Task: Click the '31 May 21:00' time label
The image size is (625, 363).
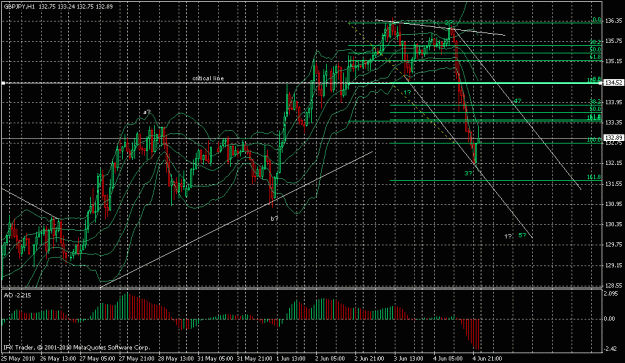Action: 254,359
